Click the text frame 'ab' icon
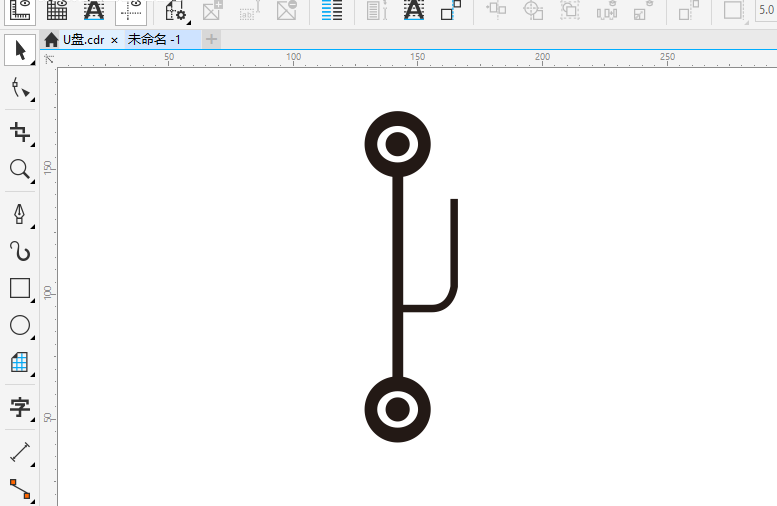This screenshot has width=777, height=506. [249, 10]
